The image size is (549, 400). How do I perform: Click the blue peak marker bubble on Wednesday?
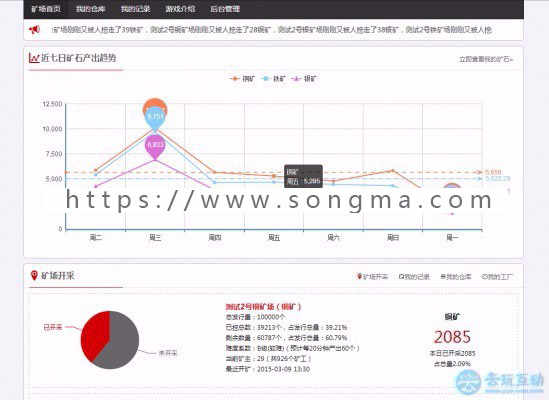(155, 118)
